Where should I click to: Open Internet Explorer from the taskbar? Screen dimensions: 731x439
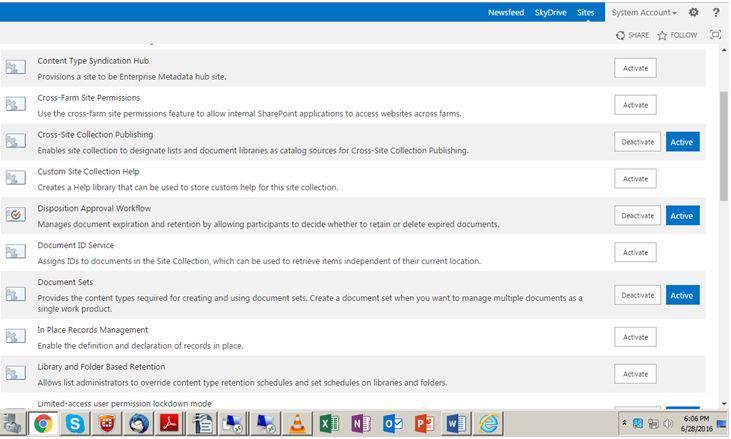488,424
